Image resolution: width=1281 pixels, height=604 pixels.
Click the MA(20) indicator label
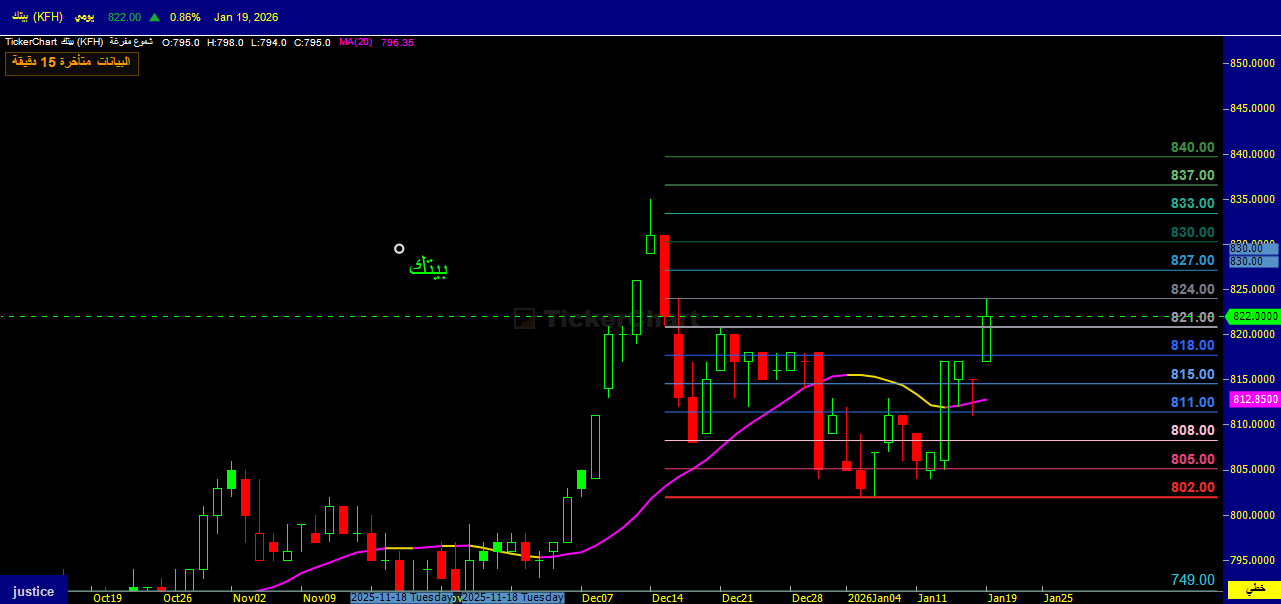click(x=356, y=42)
